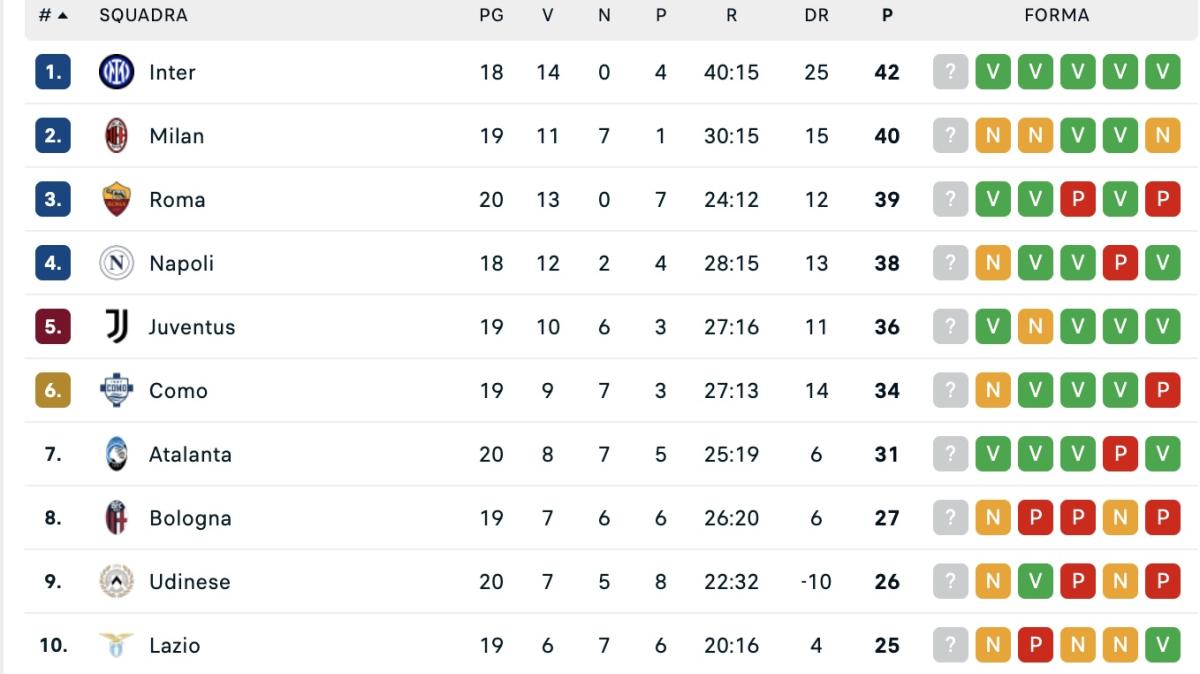Viewport: 1200px width, 674px height.
Task: Click the Inter club crest
Action: (x=117, y=72)
